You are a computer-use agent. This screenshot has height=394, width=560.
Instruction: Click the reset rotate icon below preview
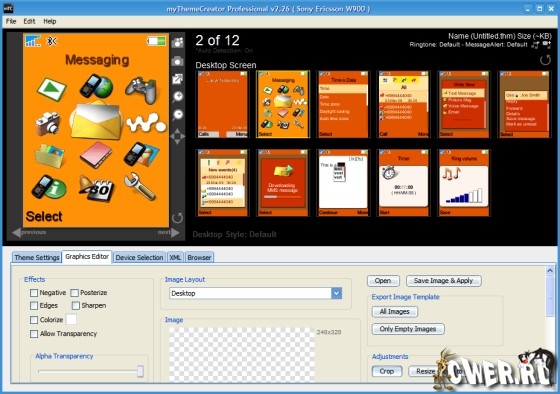(178, 218)
